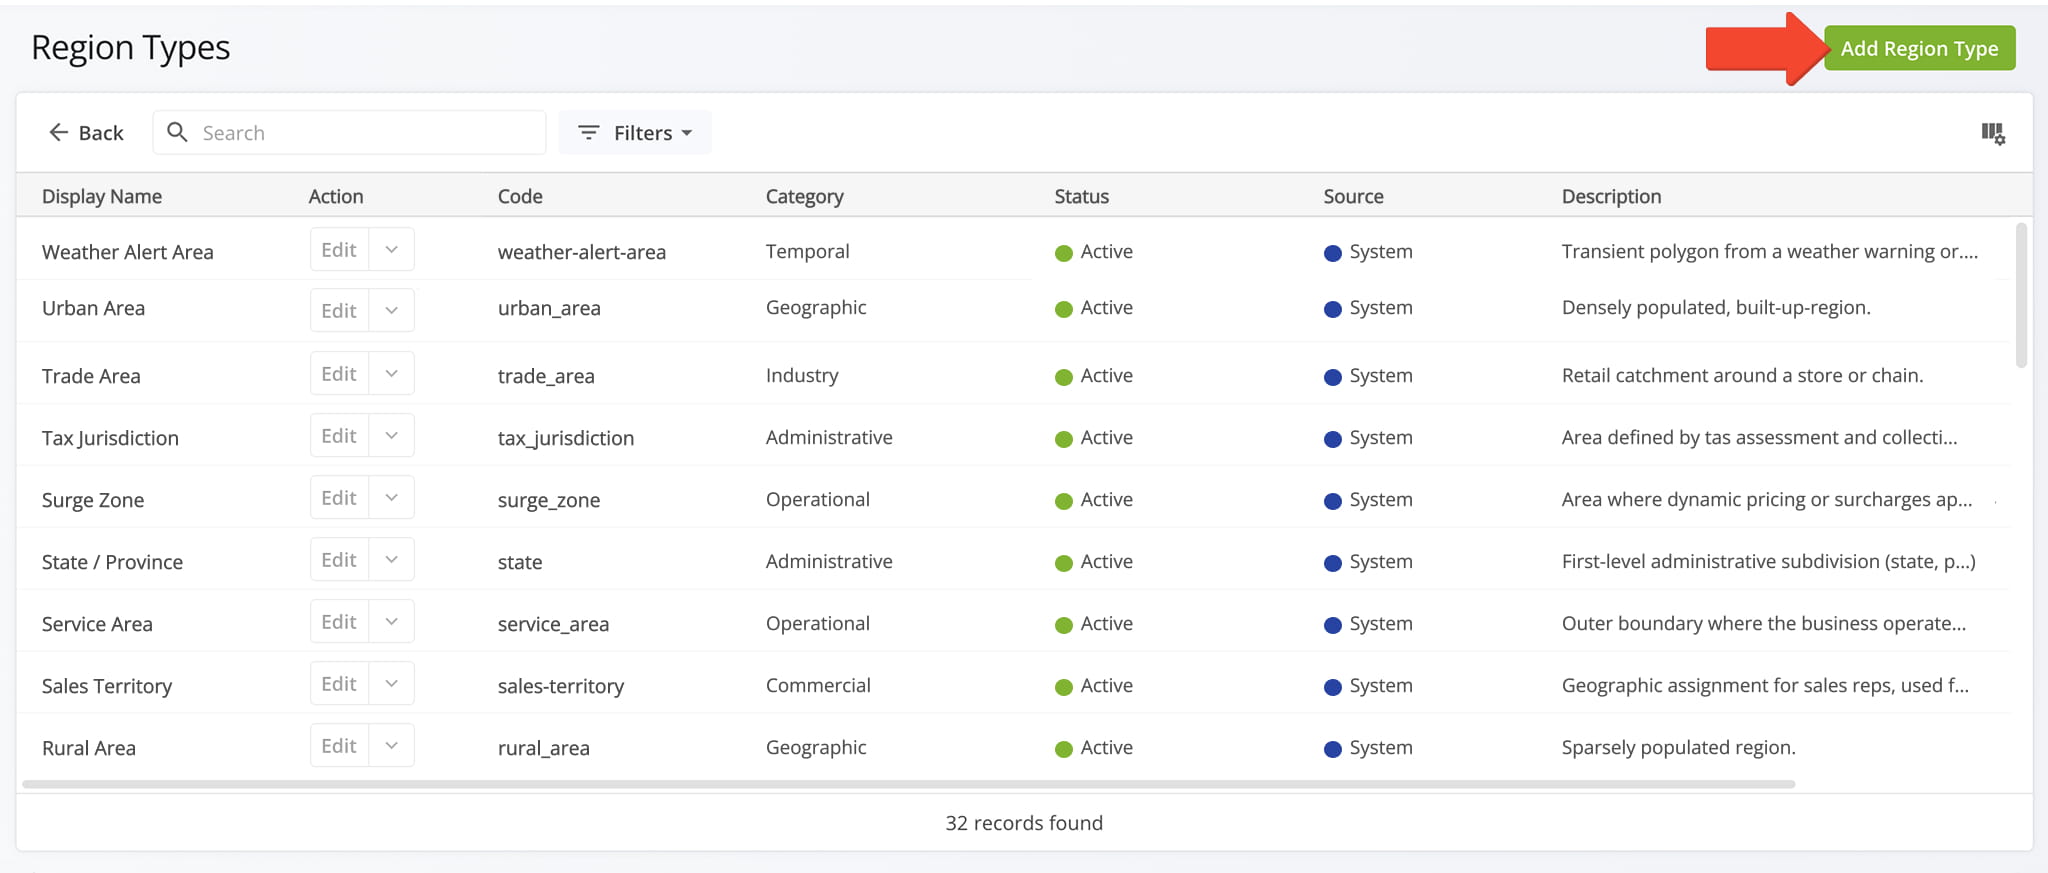Screen dimensions: 2048x873
Task: Click the Action column header
Action: [336, 196]
